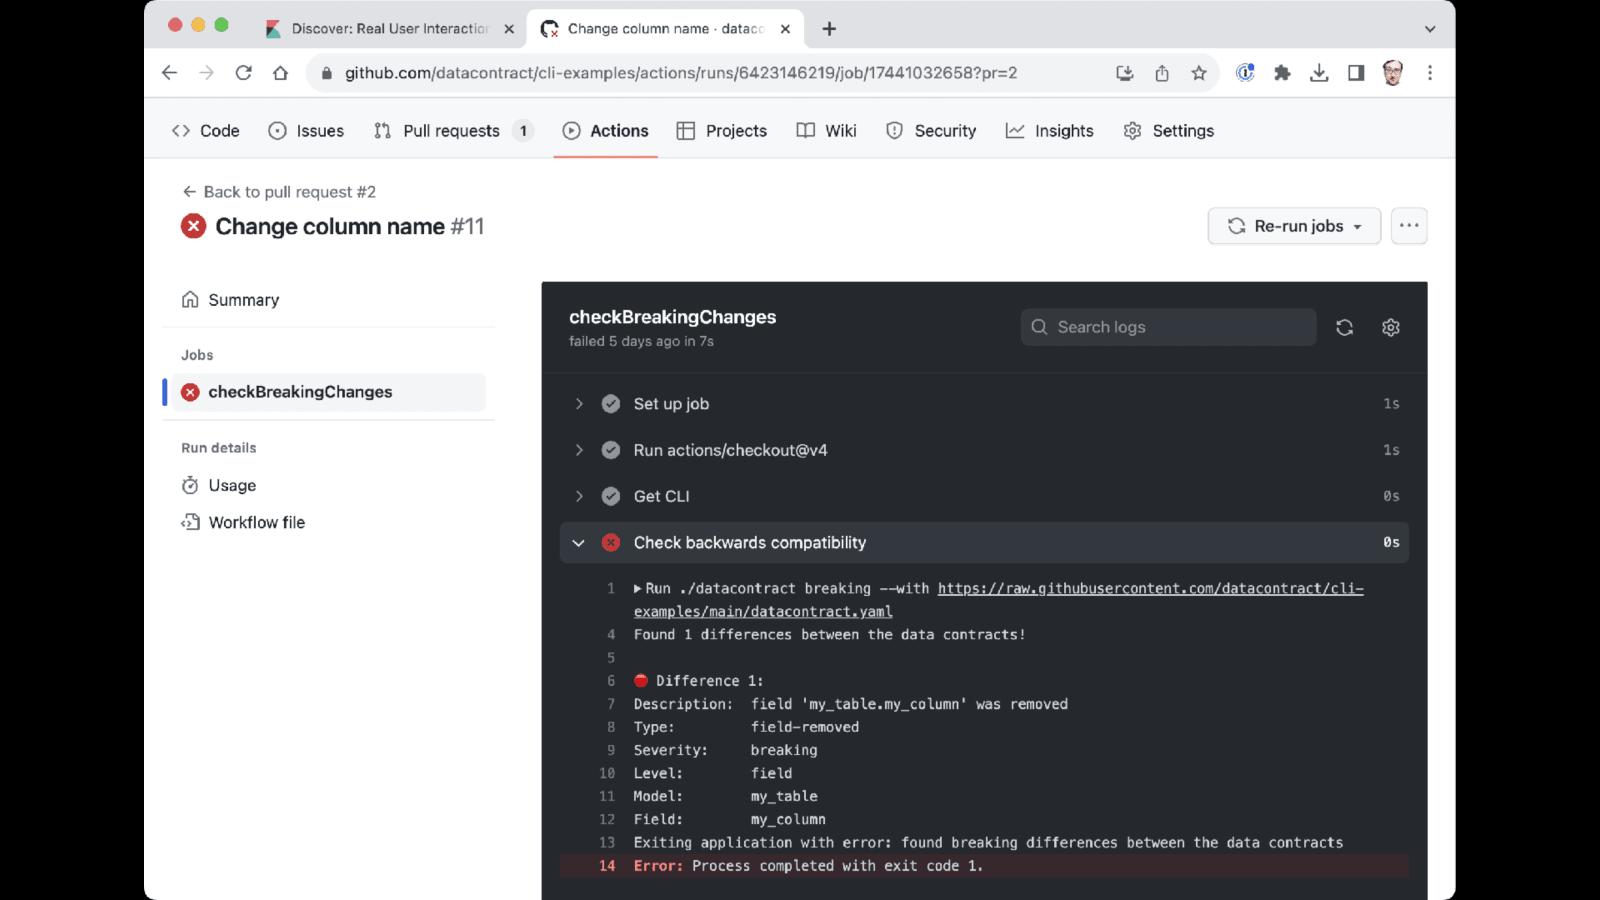Click the 1Password extension icon
Image resolution: width=1600 pixels, height=900 pixels.
[1245, 73]
